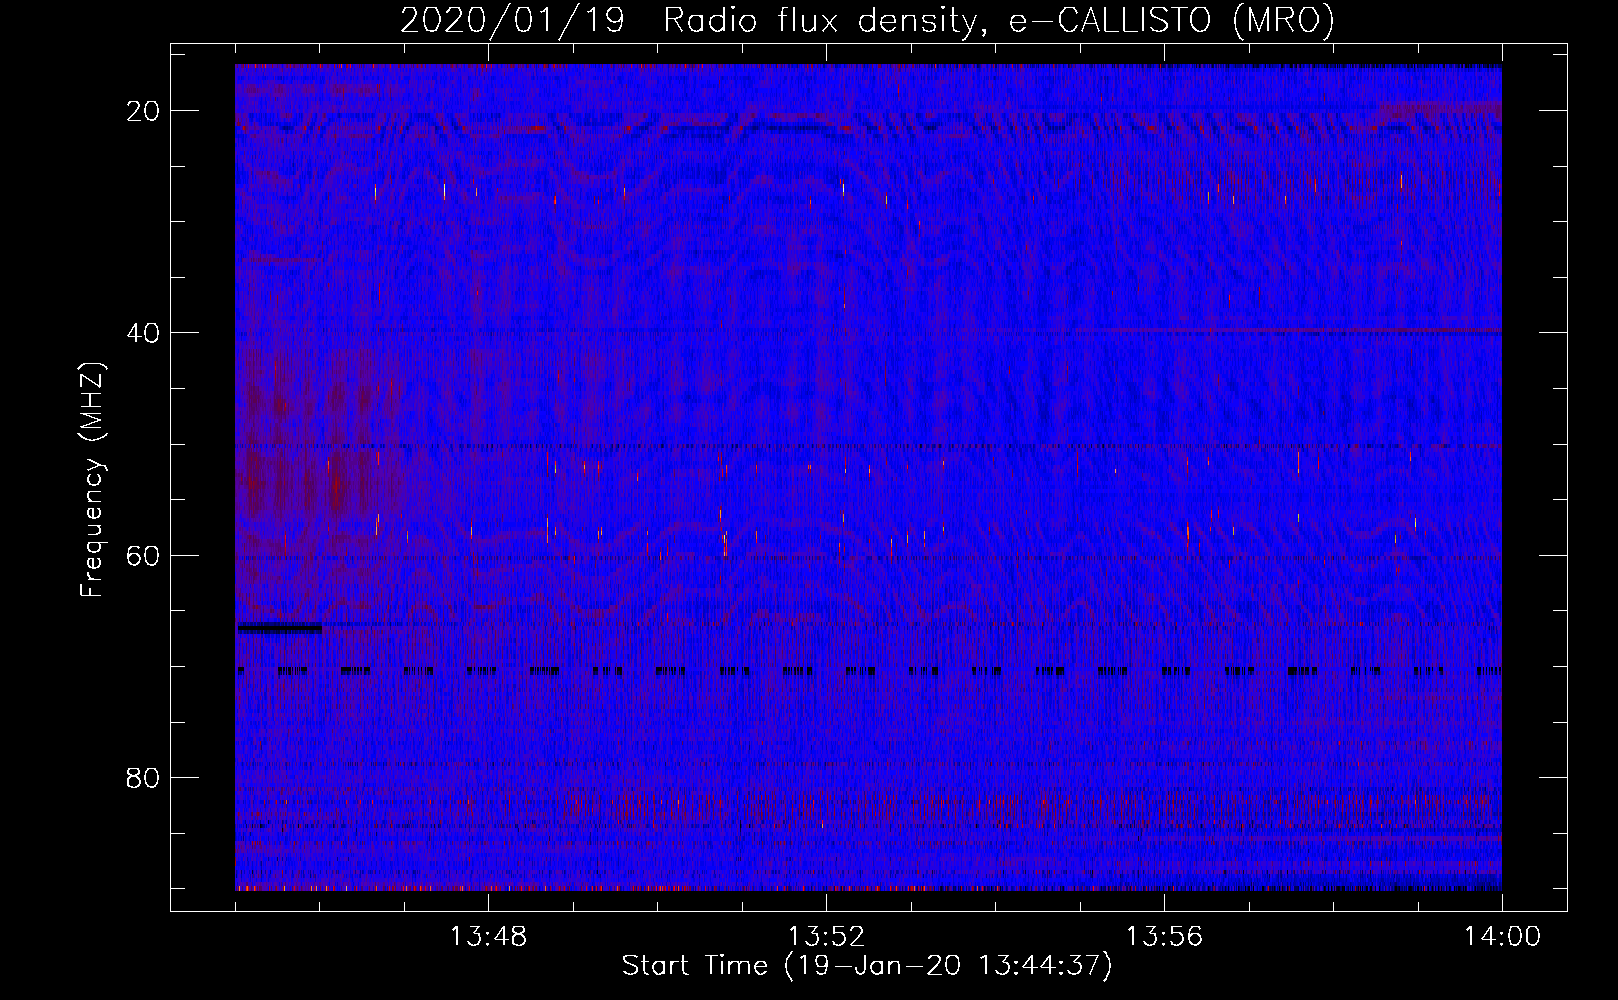
Task: Click the 20 MHz frequency tick label
Action: (x=143, y=111)
